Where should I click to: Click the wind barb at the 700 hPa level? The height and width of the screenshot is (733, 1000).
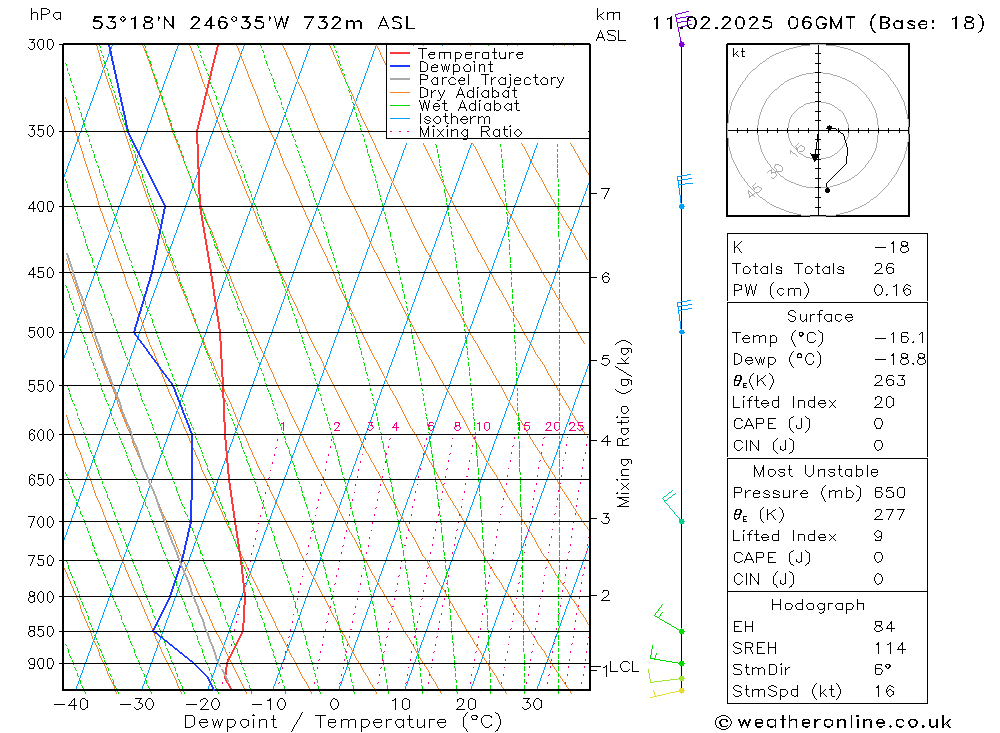click(673, 507)
